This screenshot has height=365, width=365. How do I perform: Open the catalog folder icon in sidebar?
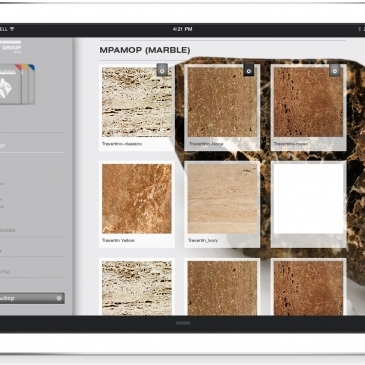[17, 85]
